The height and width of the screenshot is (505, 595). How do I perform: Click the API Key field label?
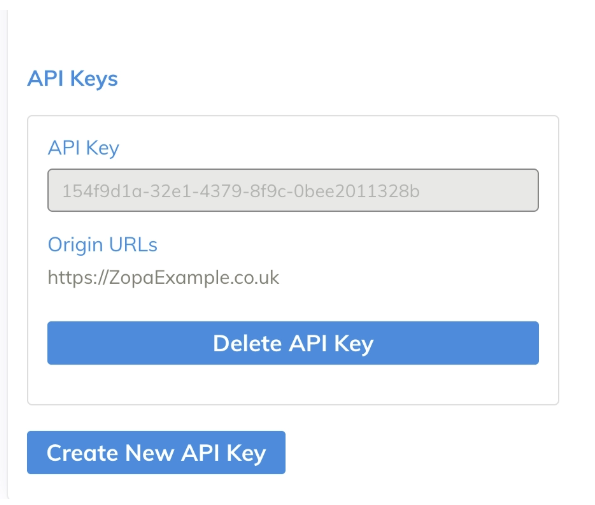(x=83, y=148)
